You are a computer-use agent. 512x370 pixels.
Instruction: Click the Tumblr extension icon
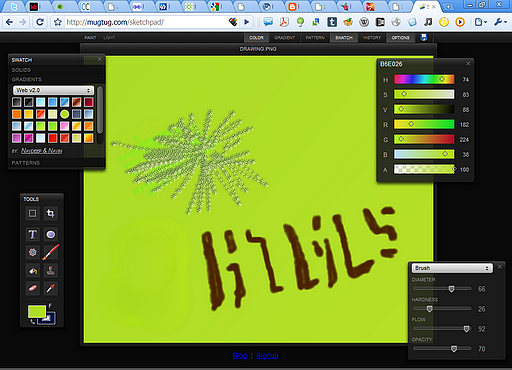[332, 22]
